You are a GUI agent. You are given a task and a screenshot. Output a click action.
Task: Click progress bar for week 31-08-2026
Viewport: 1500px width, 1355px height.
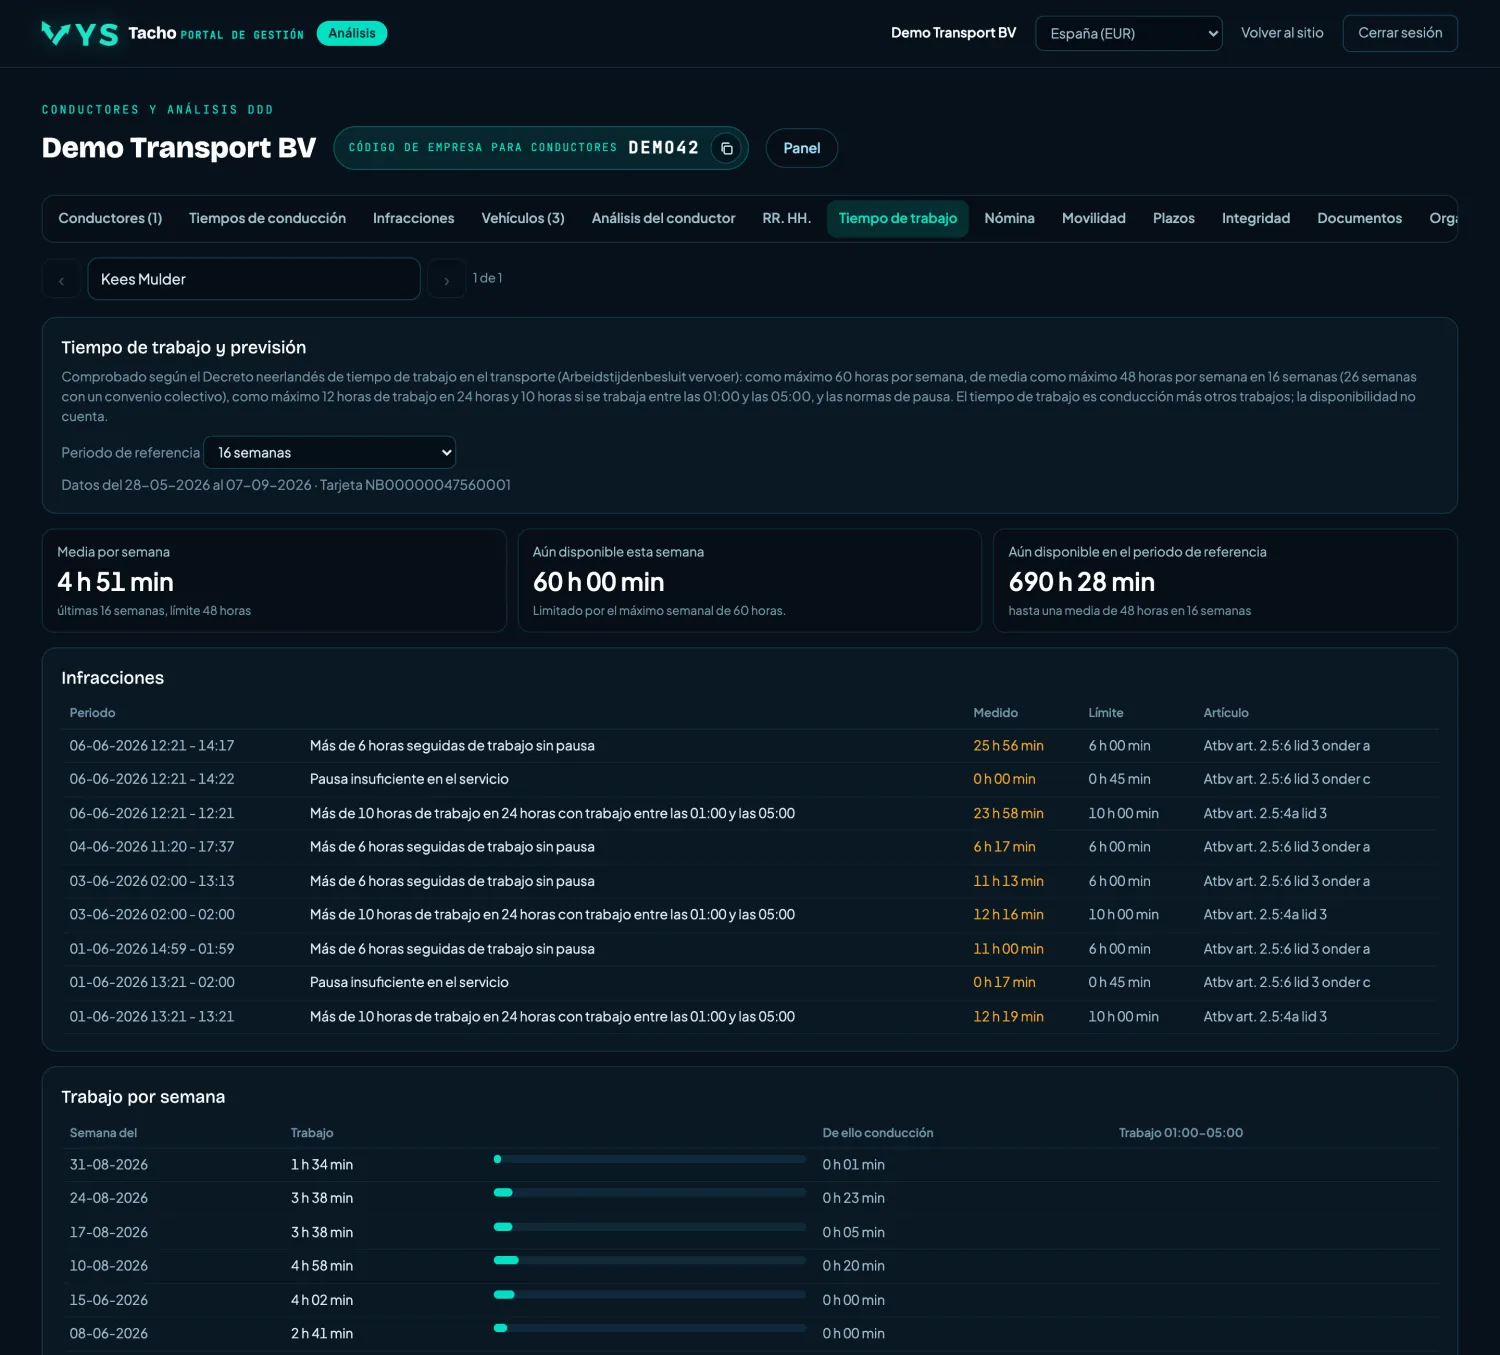click(x=650, y=1159)
